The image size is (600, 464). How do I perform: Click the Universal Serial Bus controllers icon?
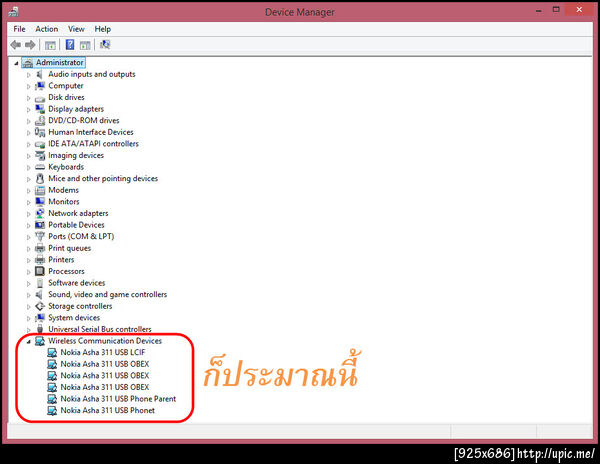click(40, 329)
